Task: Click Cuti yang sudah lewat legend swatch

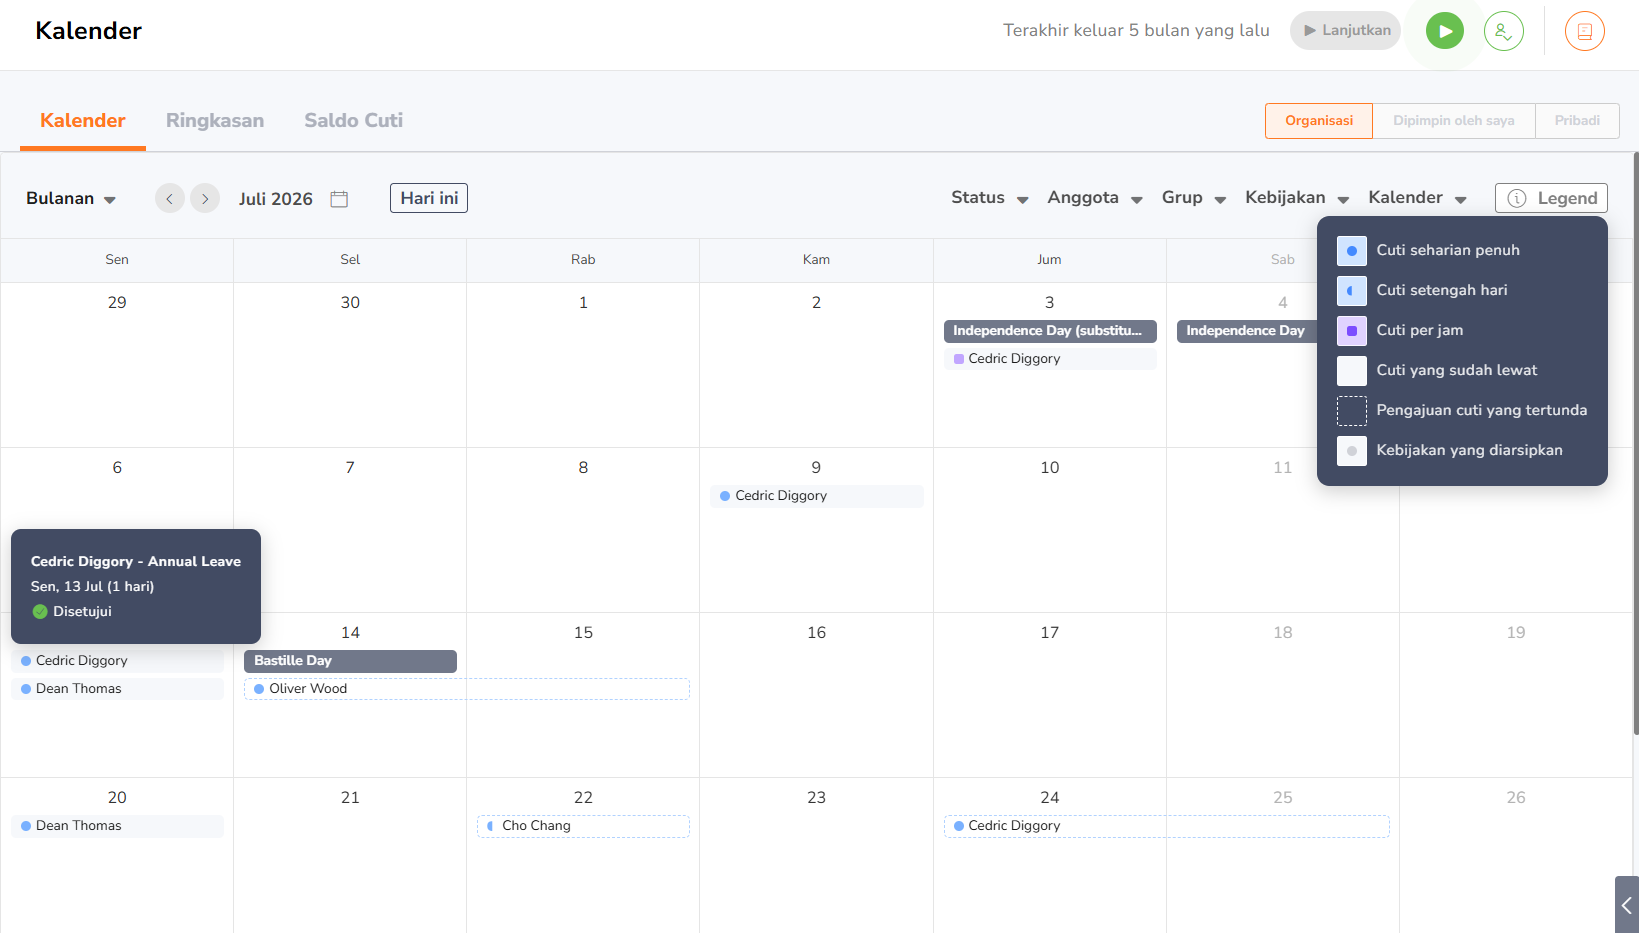Action: (x=1352, y=371)
